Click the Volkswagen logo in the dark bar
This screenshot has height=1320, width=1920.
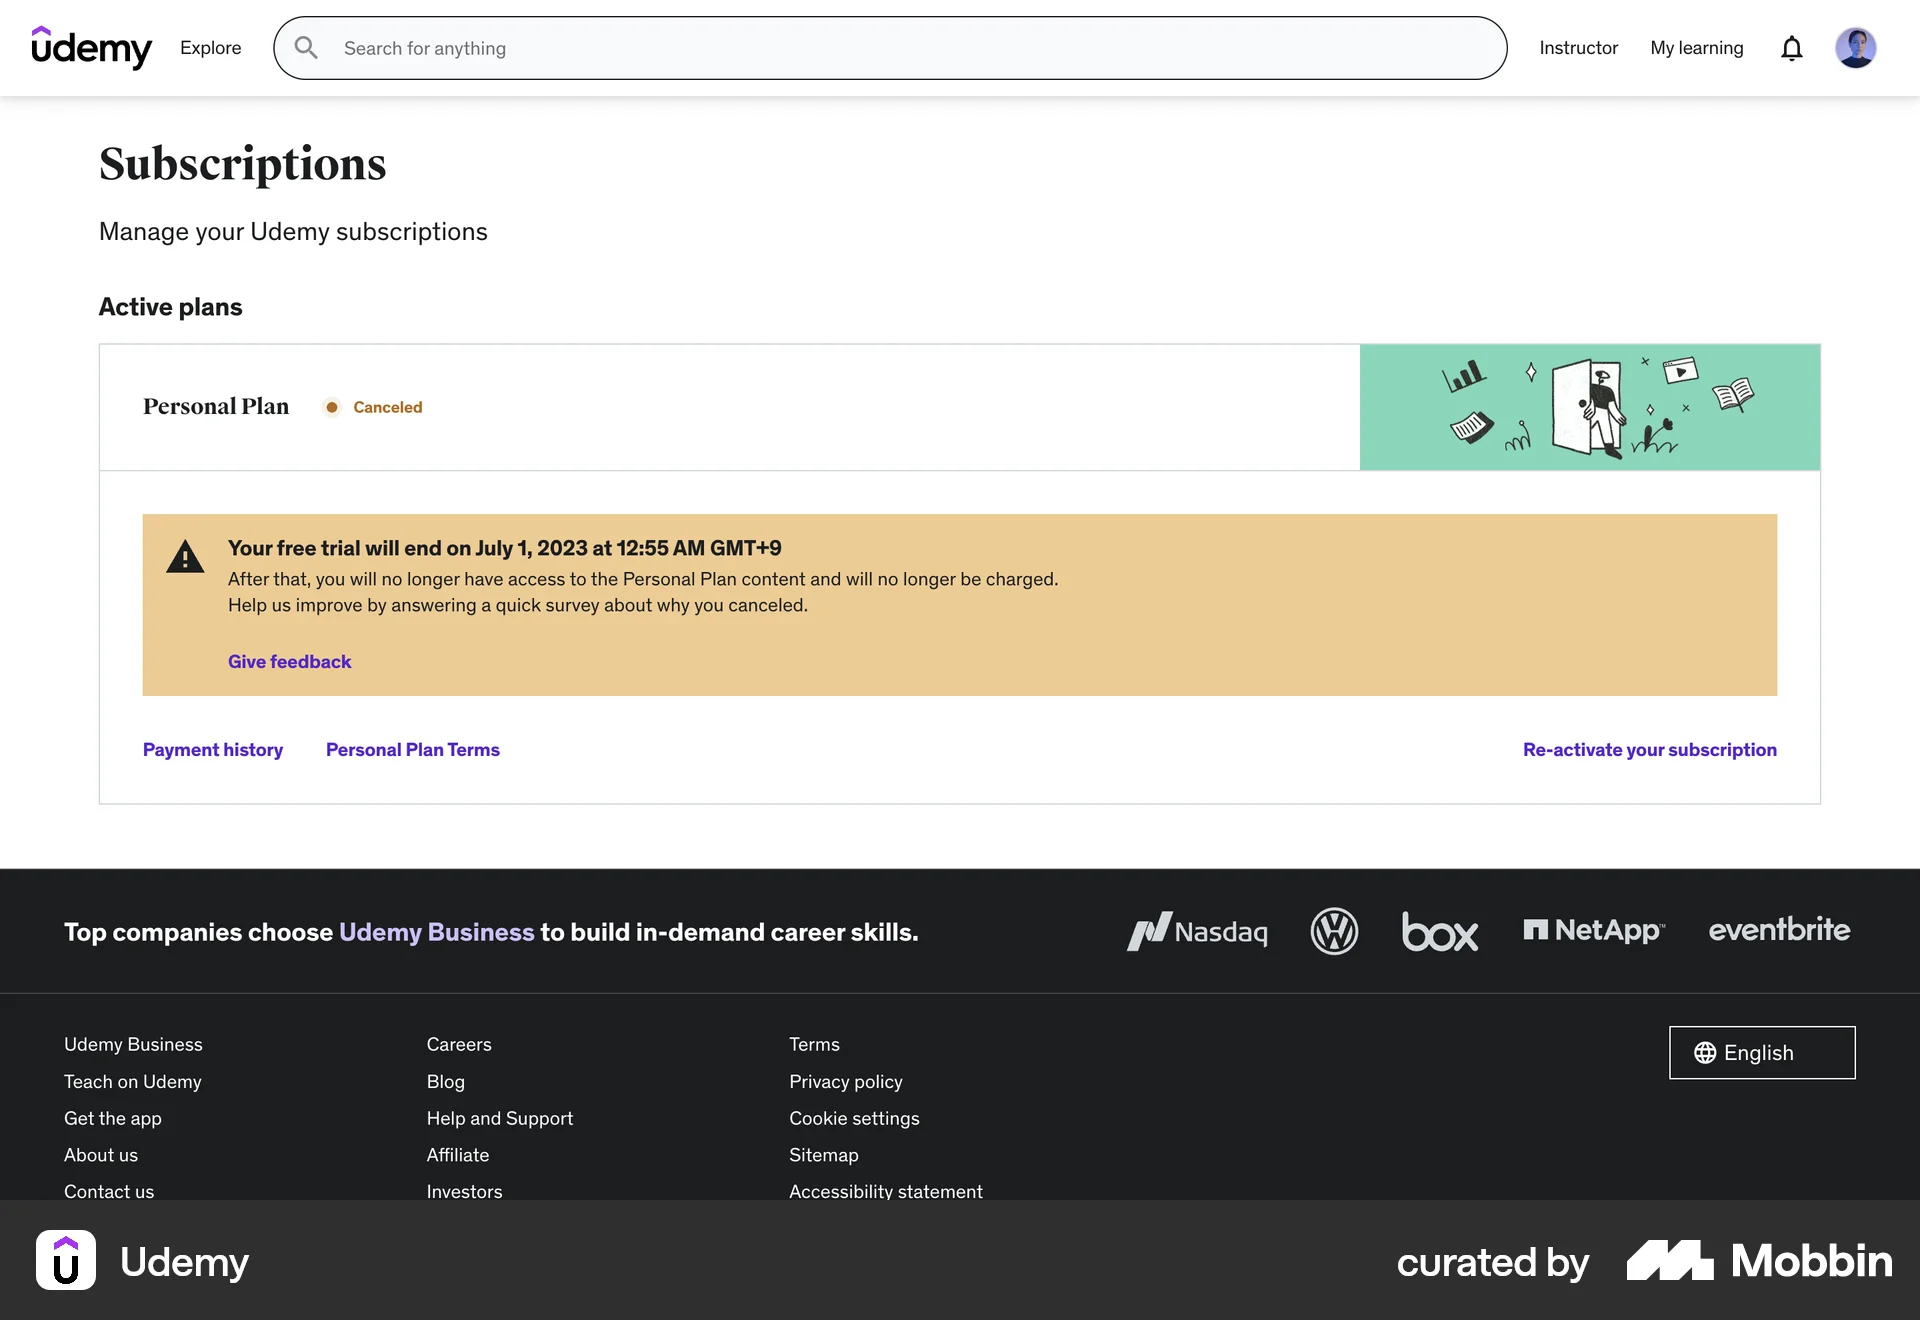pos(1334,931)
